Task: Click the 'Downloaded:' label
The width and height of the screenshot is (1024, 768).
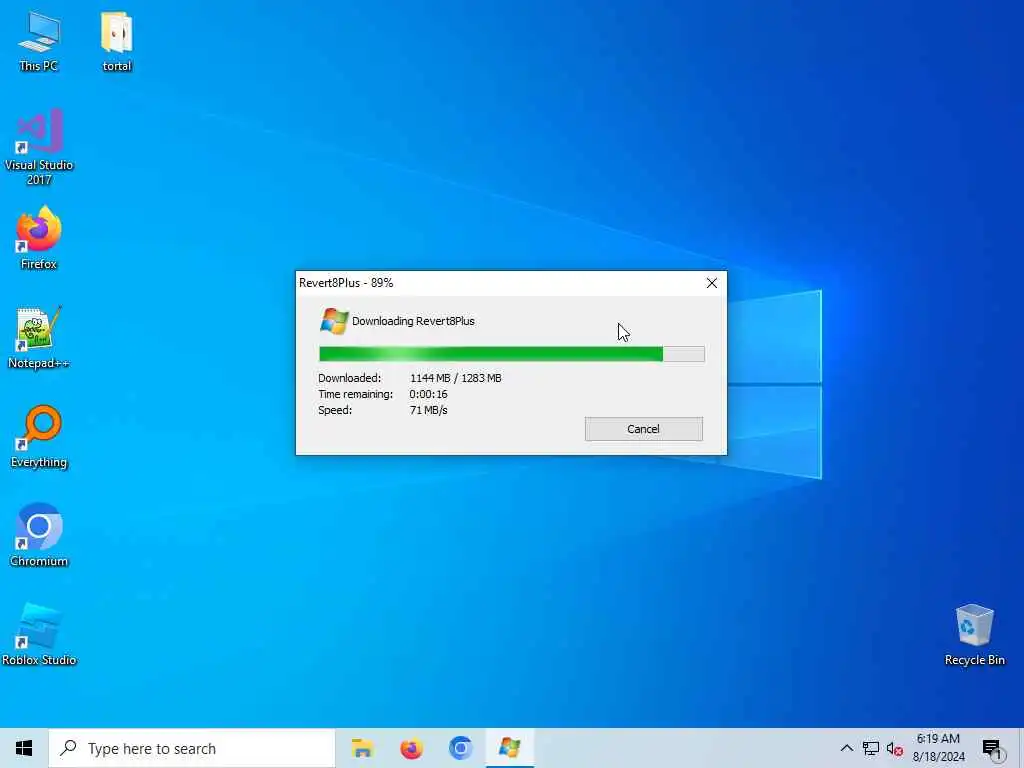Action: pos(349,378)
